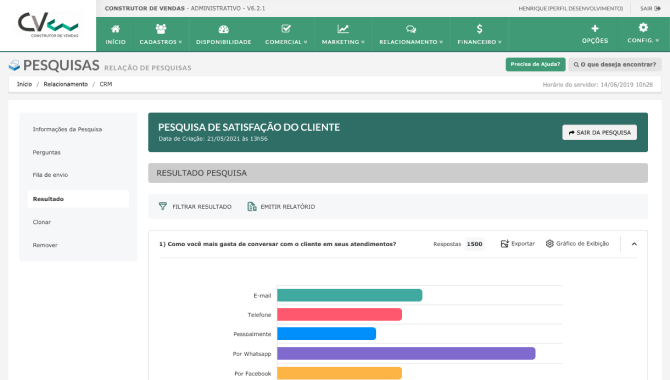Viewport: 670px width, 380px height.
Task: Click the purple Por Whatsapp bar
Action: tap(406, 353)
